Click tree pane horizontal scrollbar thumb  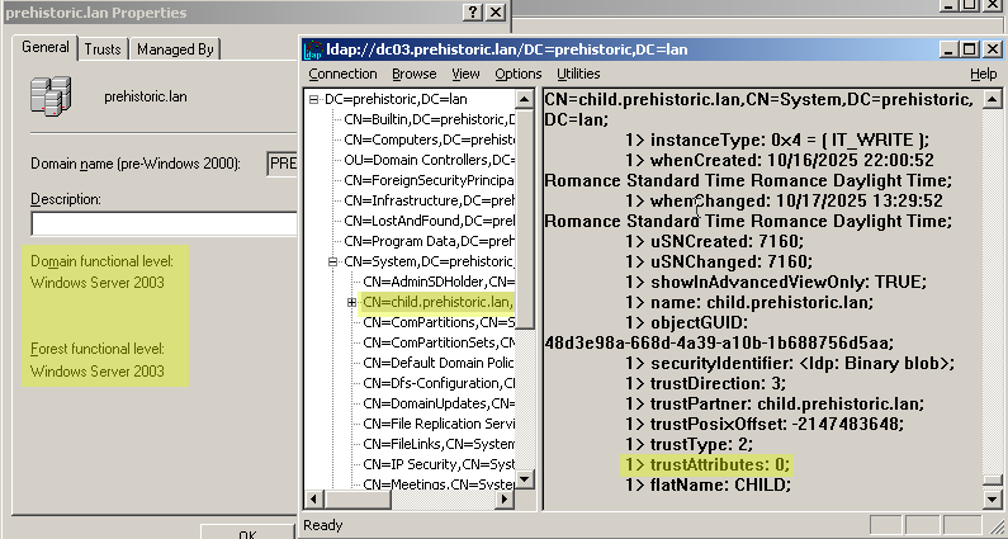tap(357, 499)
